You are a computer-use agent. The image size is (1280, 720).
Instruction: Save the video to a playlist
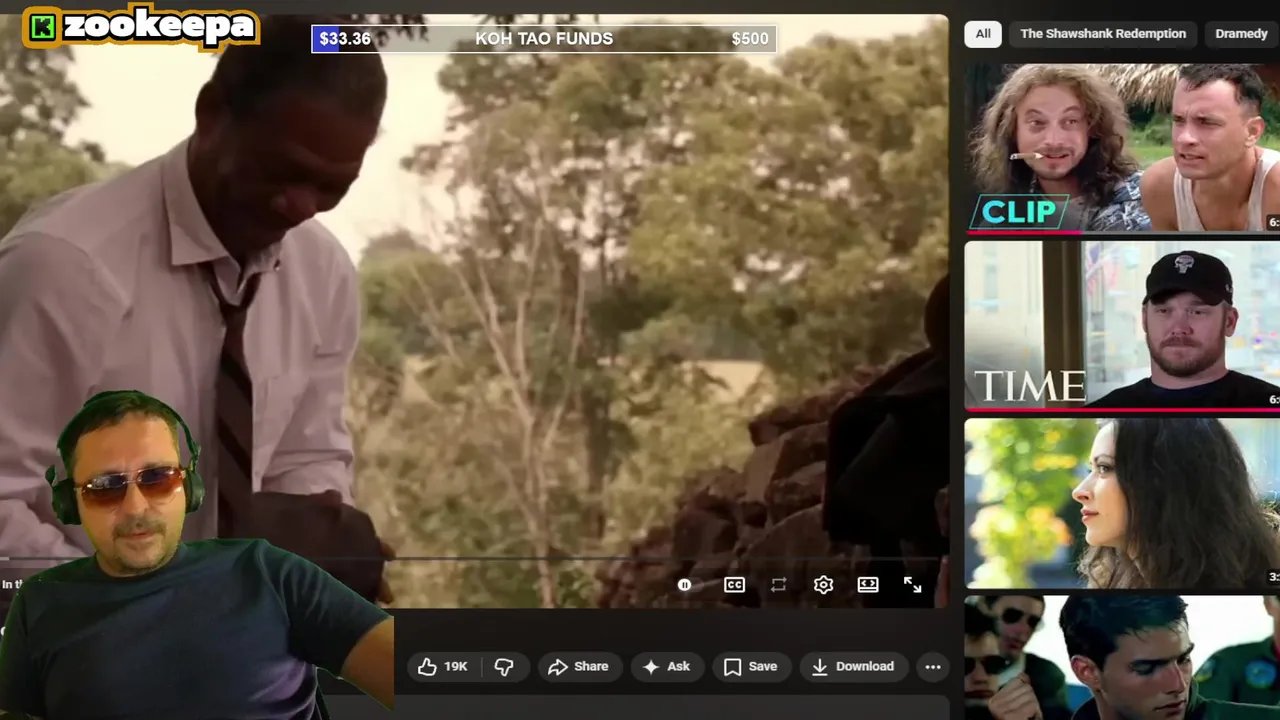(x=750, y=666)
